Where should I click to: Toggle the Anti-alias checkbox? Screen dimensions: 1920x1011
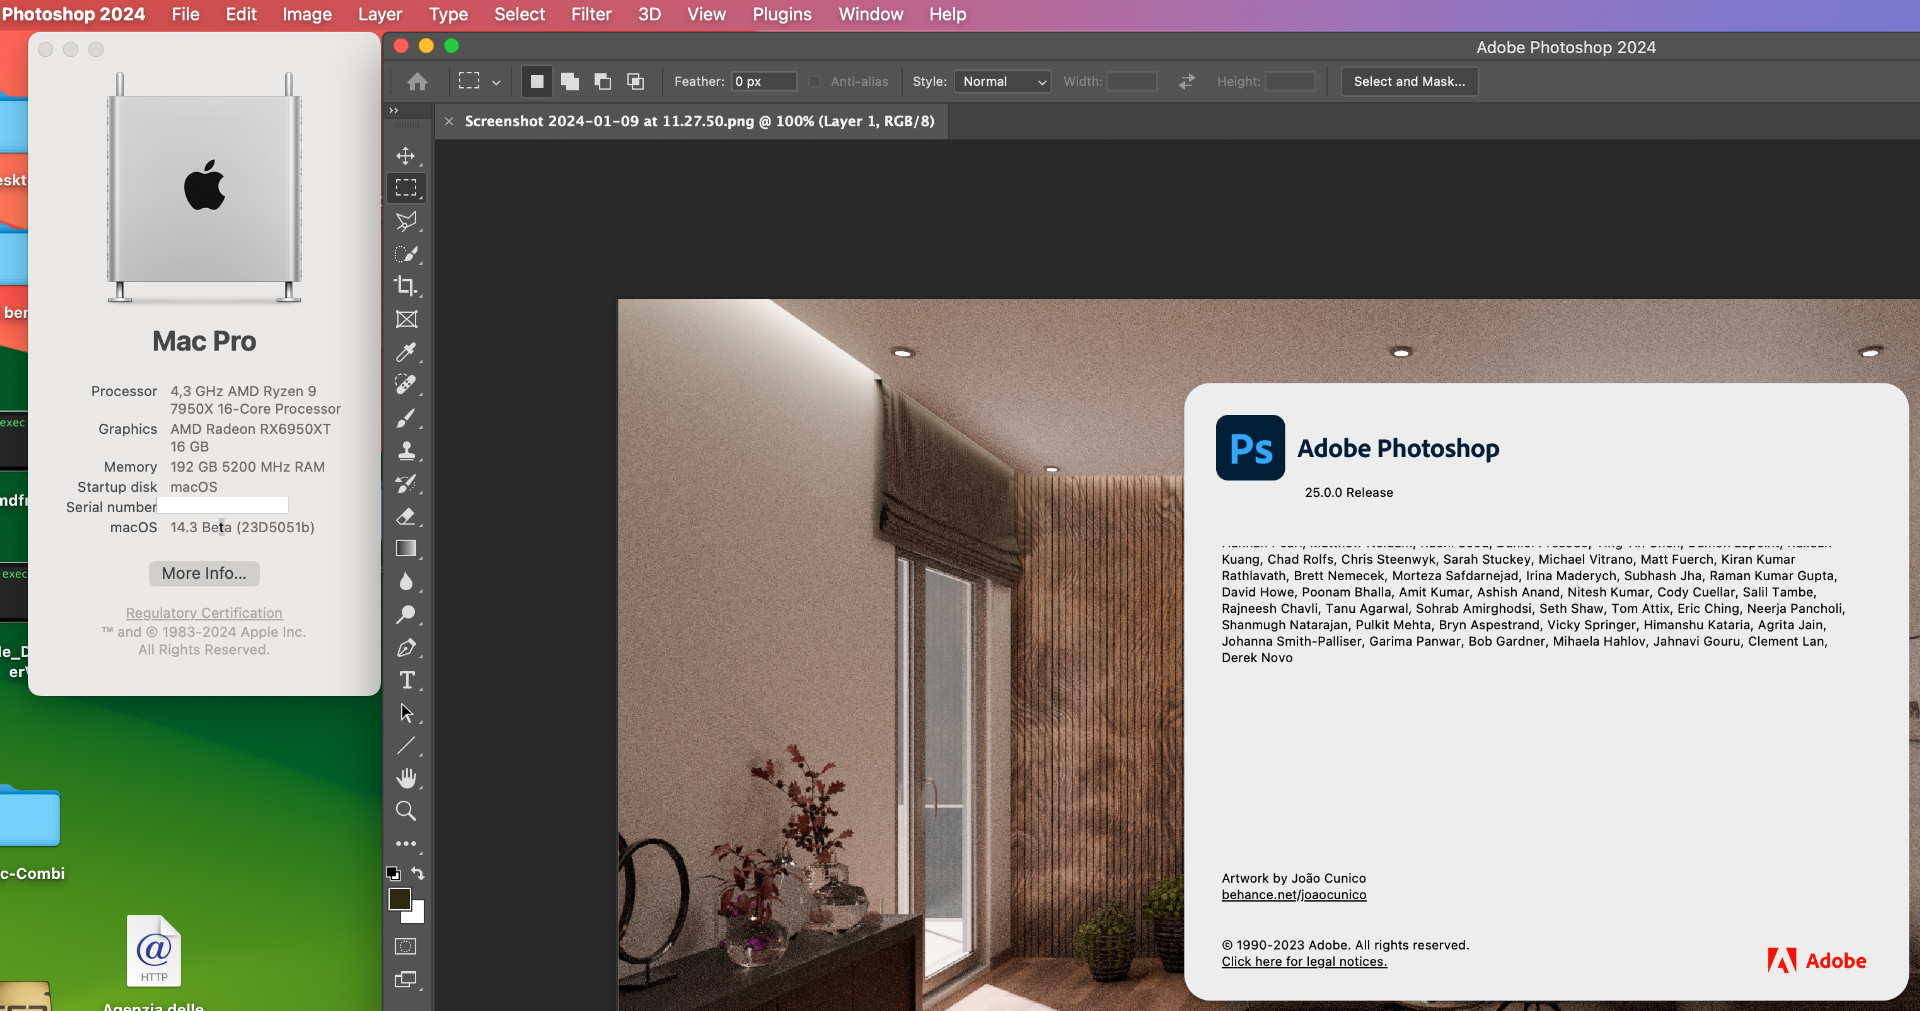815,82
